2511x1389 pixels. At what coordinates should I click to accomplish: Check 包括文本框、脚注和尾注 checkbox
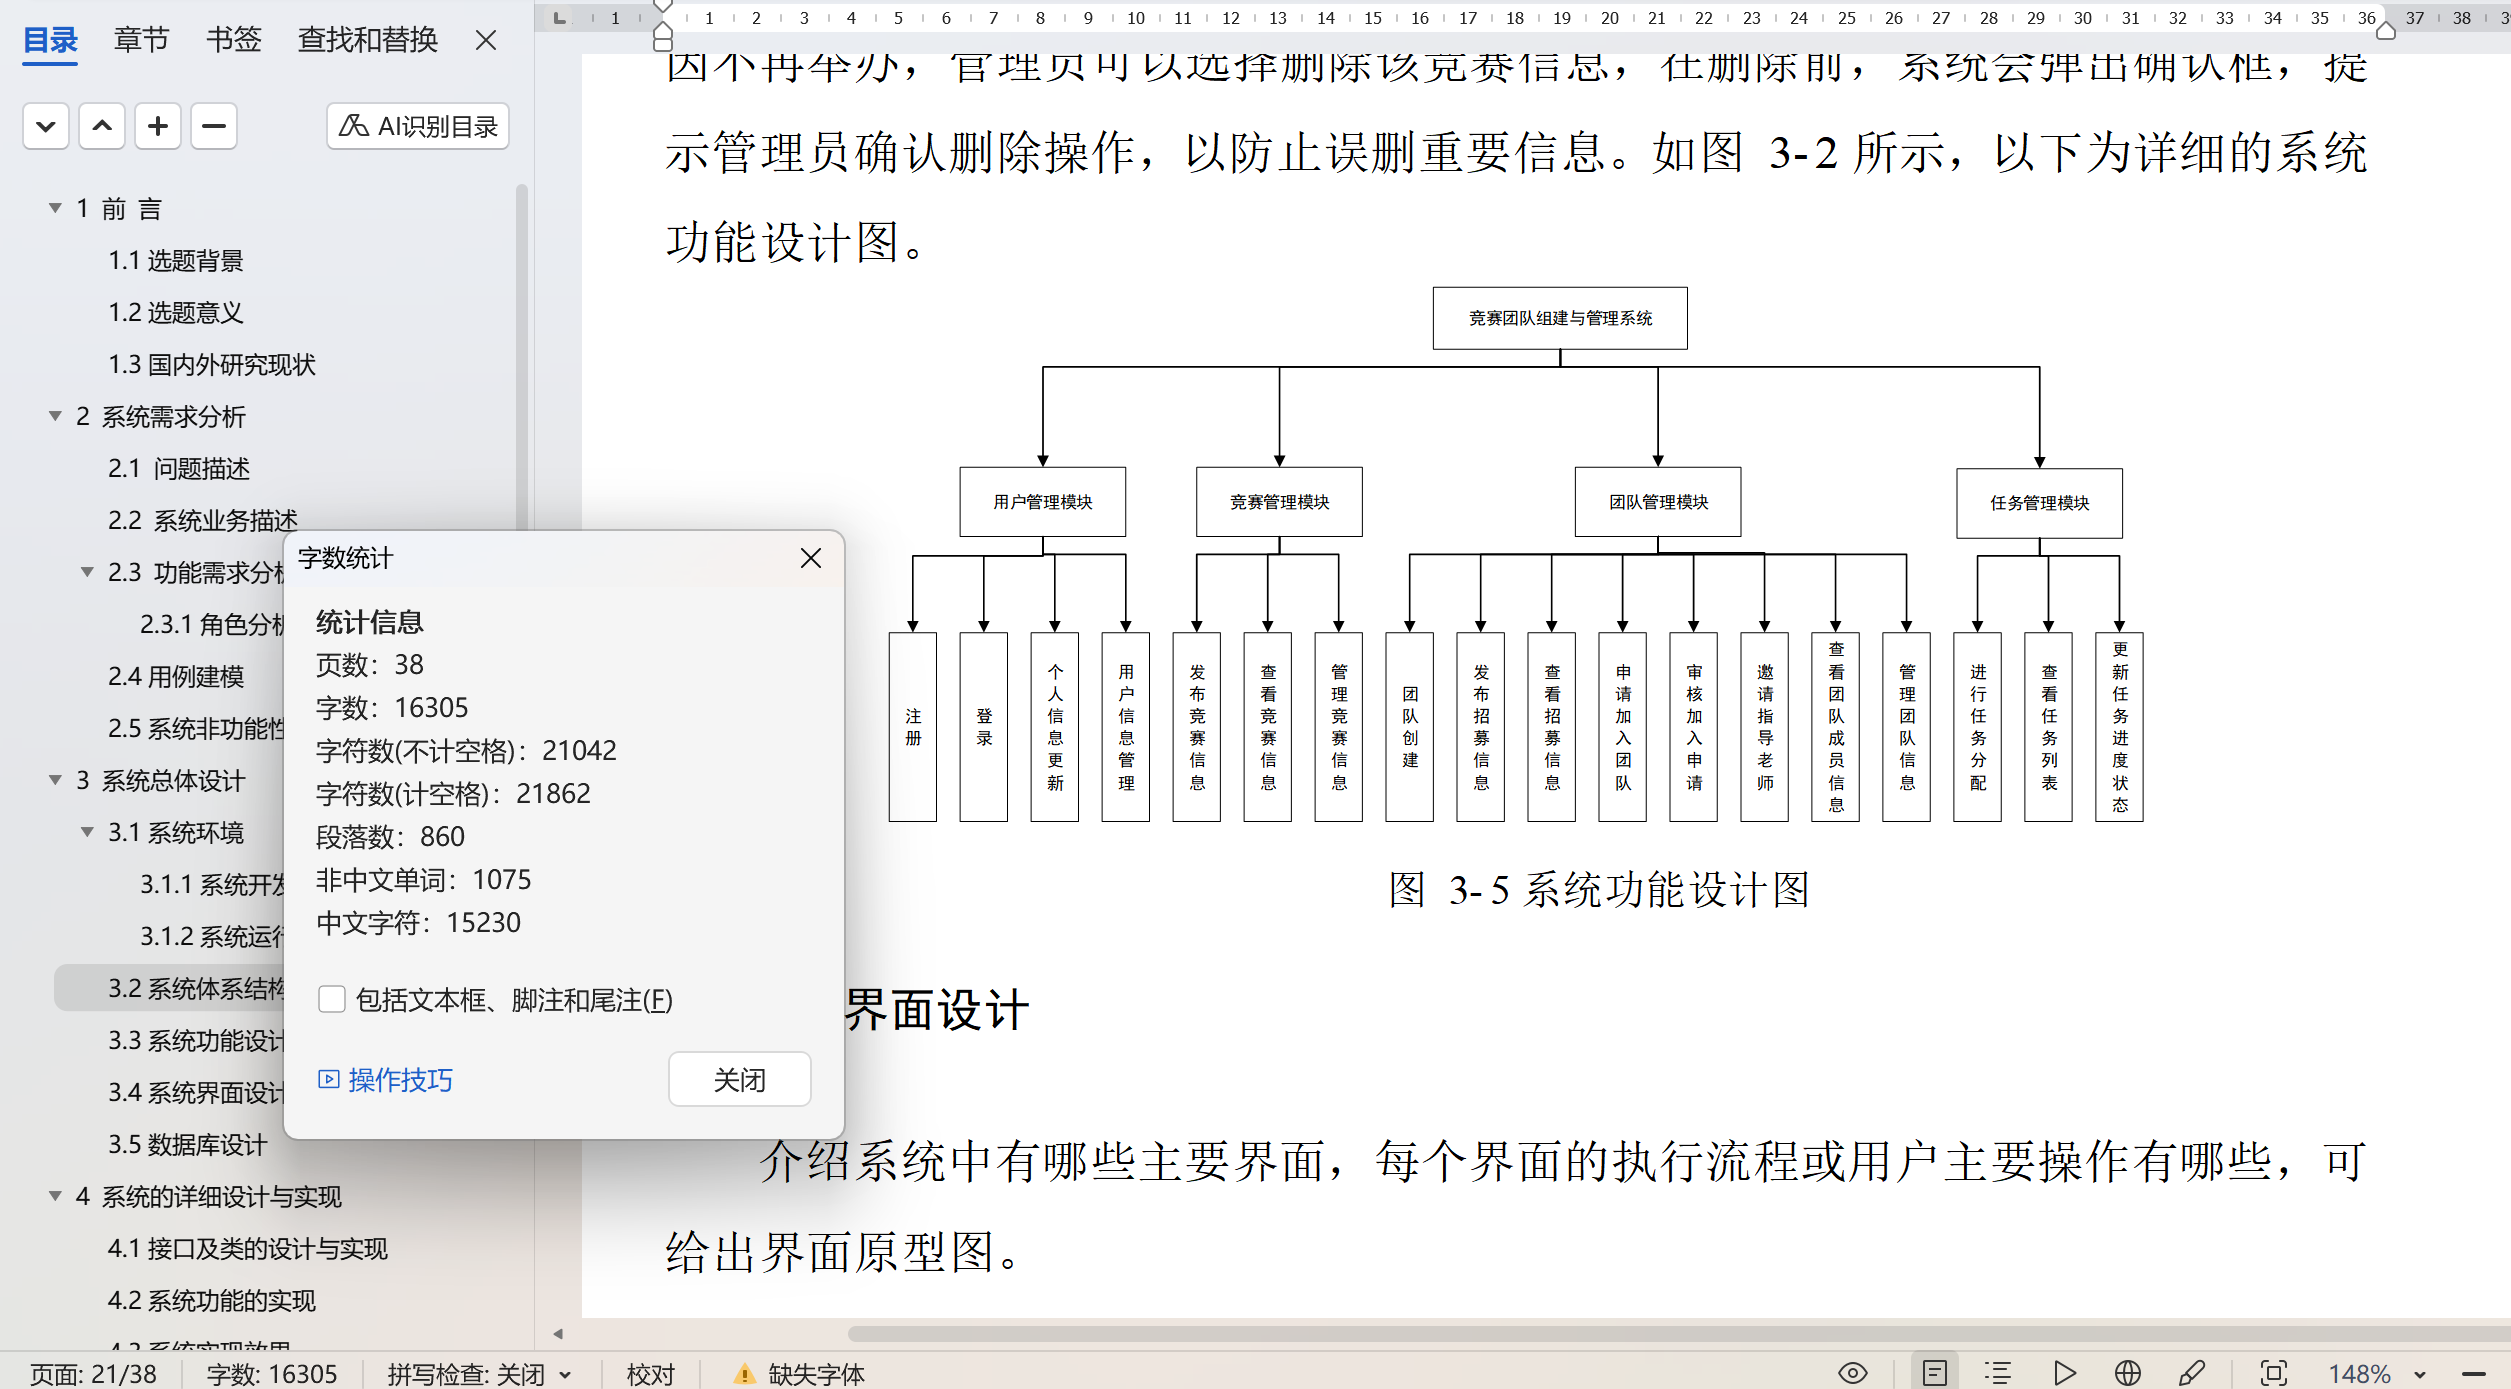click(x=332, y=999)
